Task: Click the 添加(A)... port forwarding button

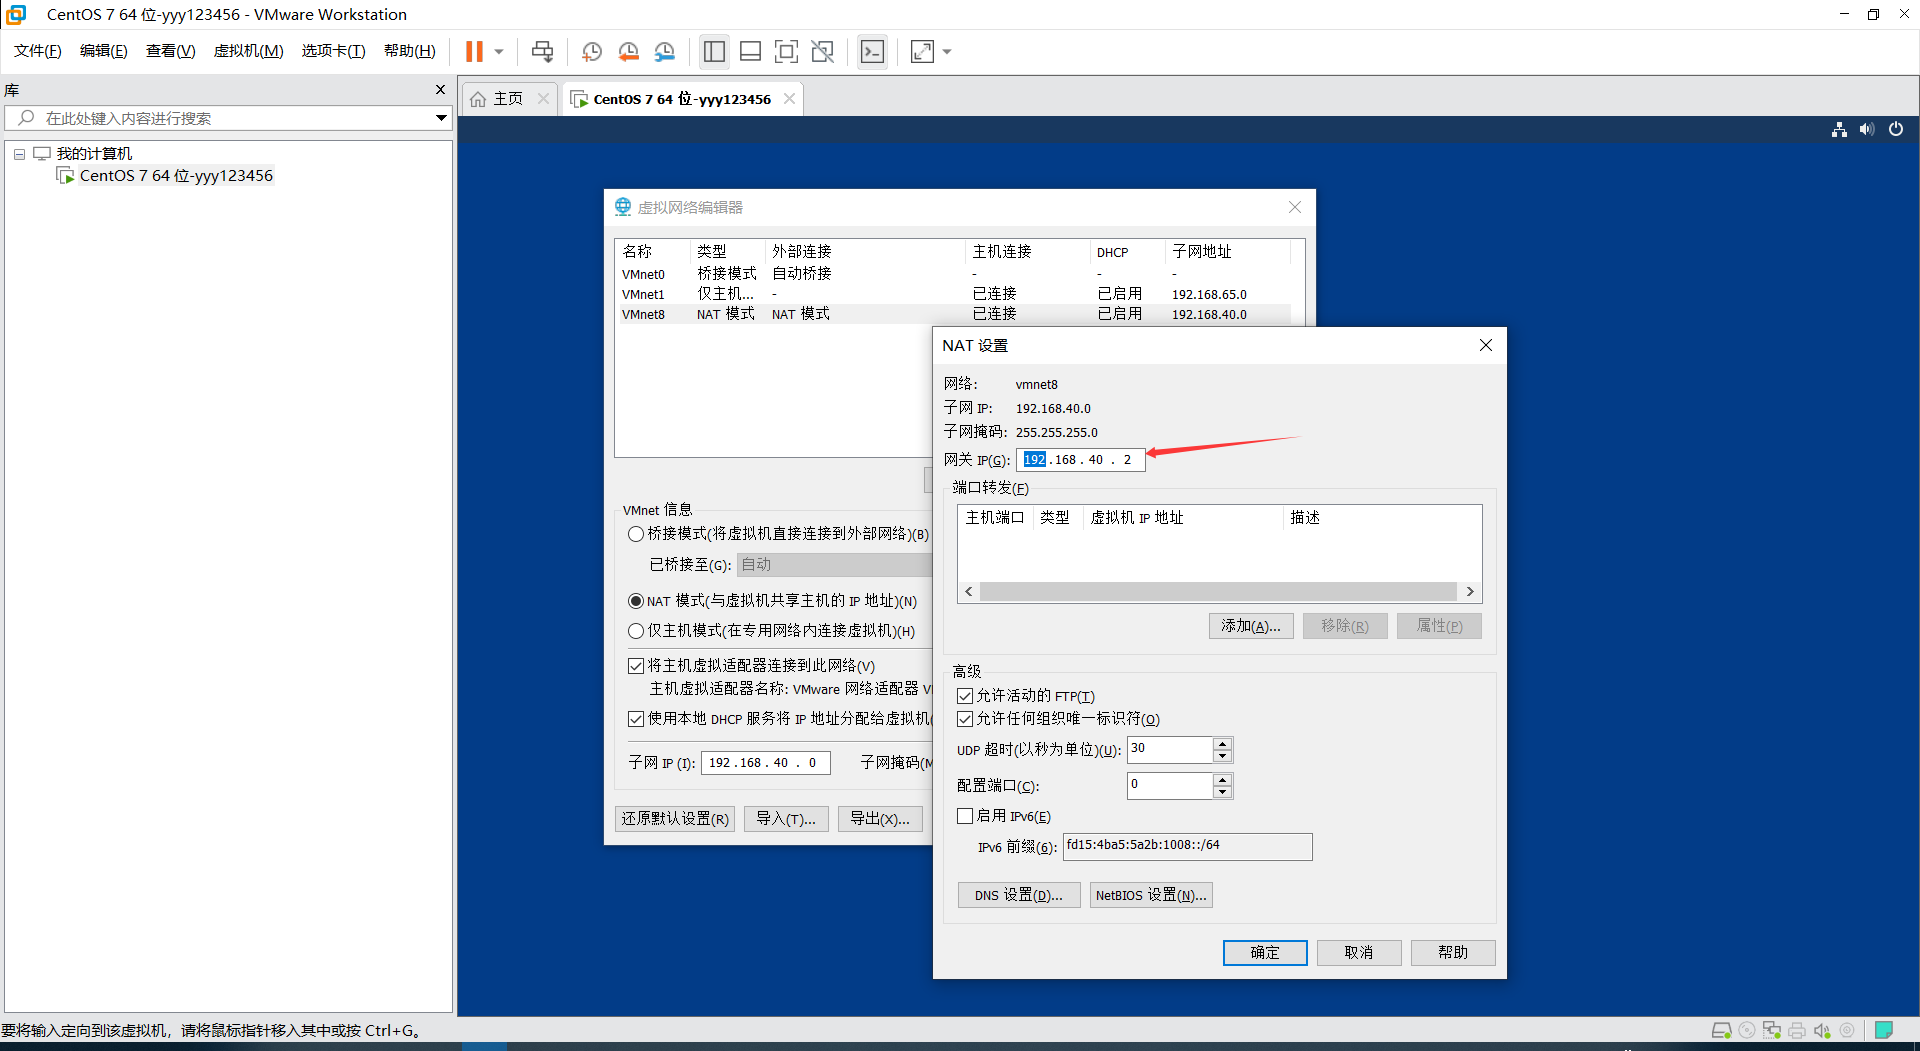Action: point(1251,626)
